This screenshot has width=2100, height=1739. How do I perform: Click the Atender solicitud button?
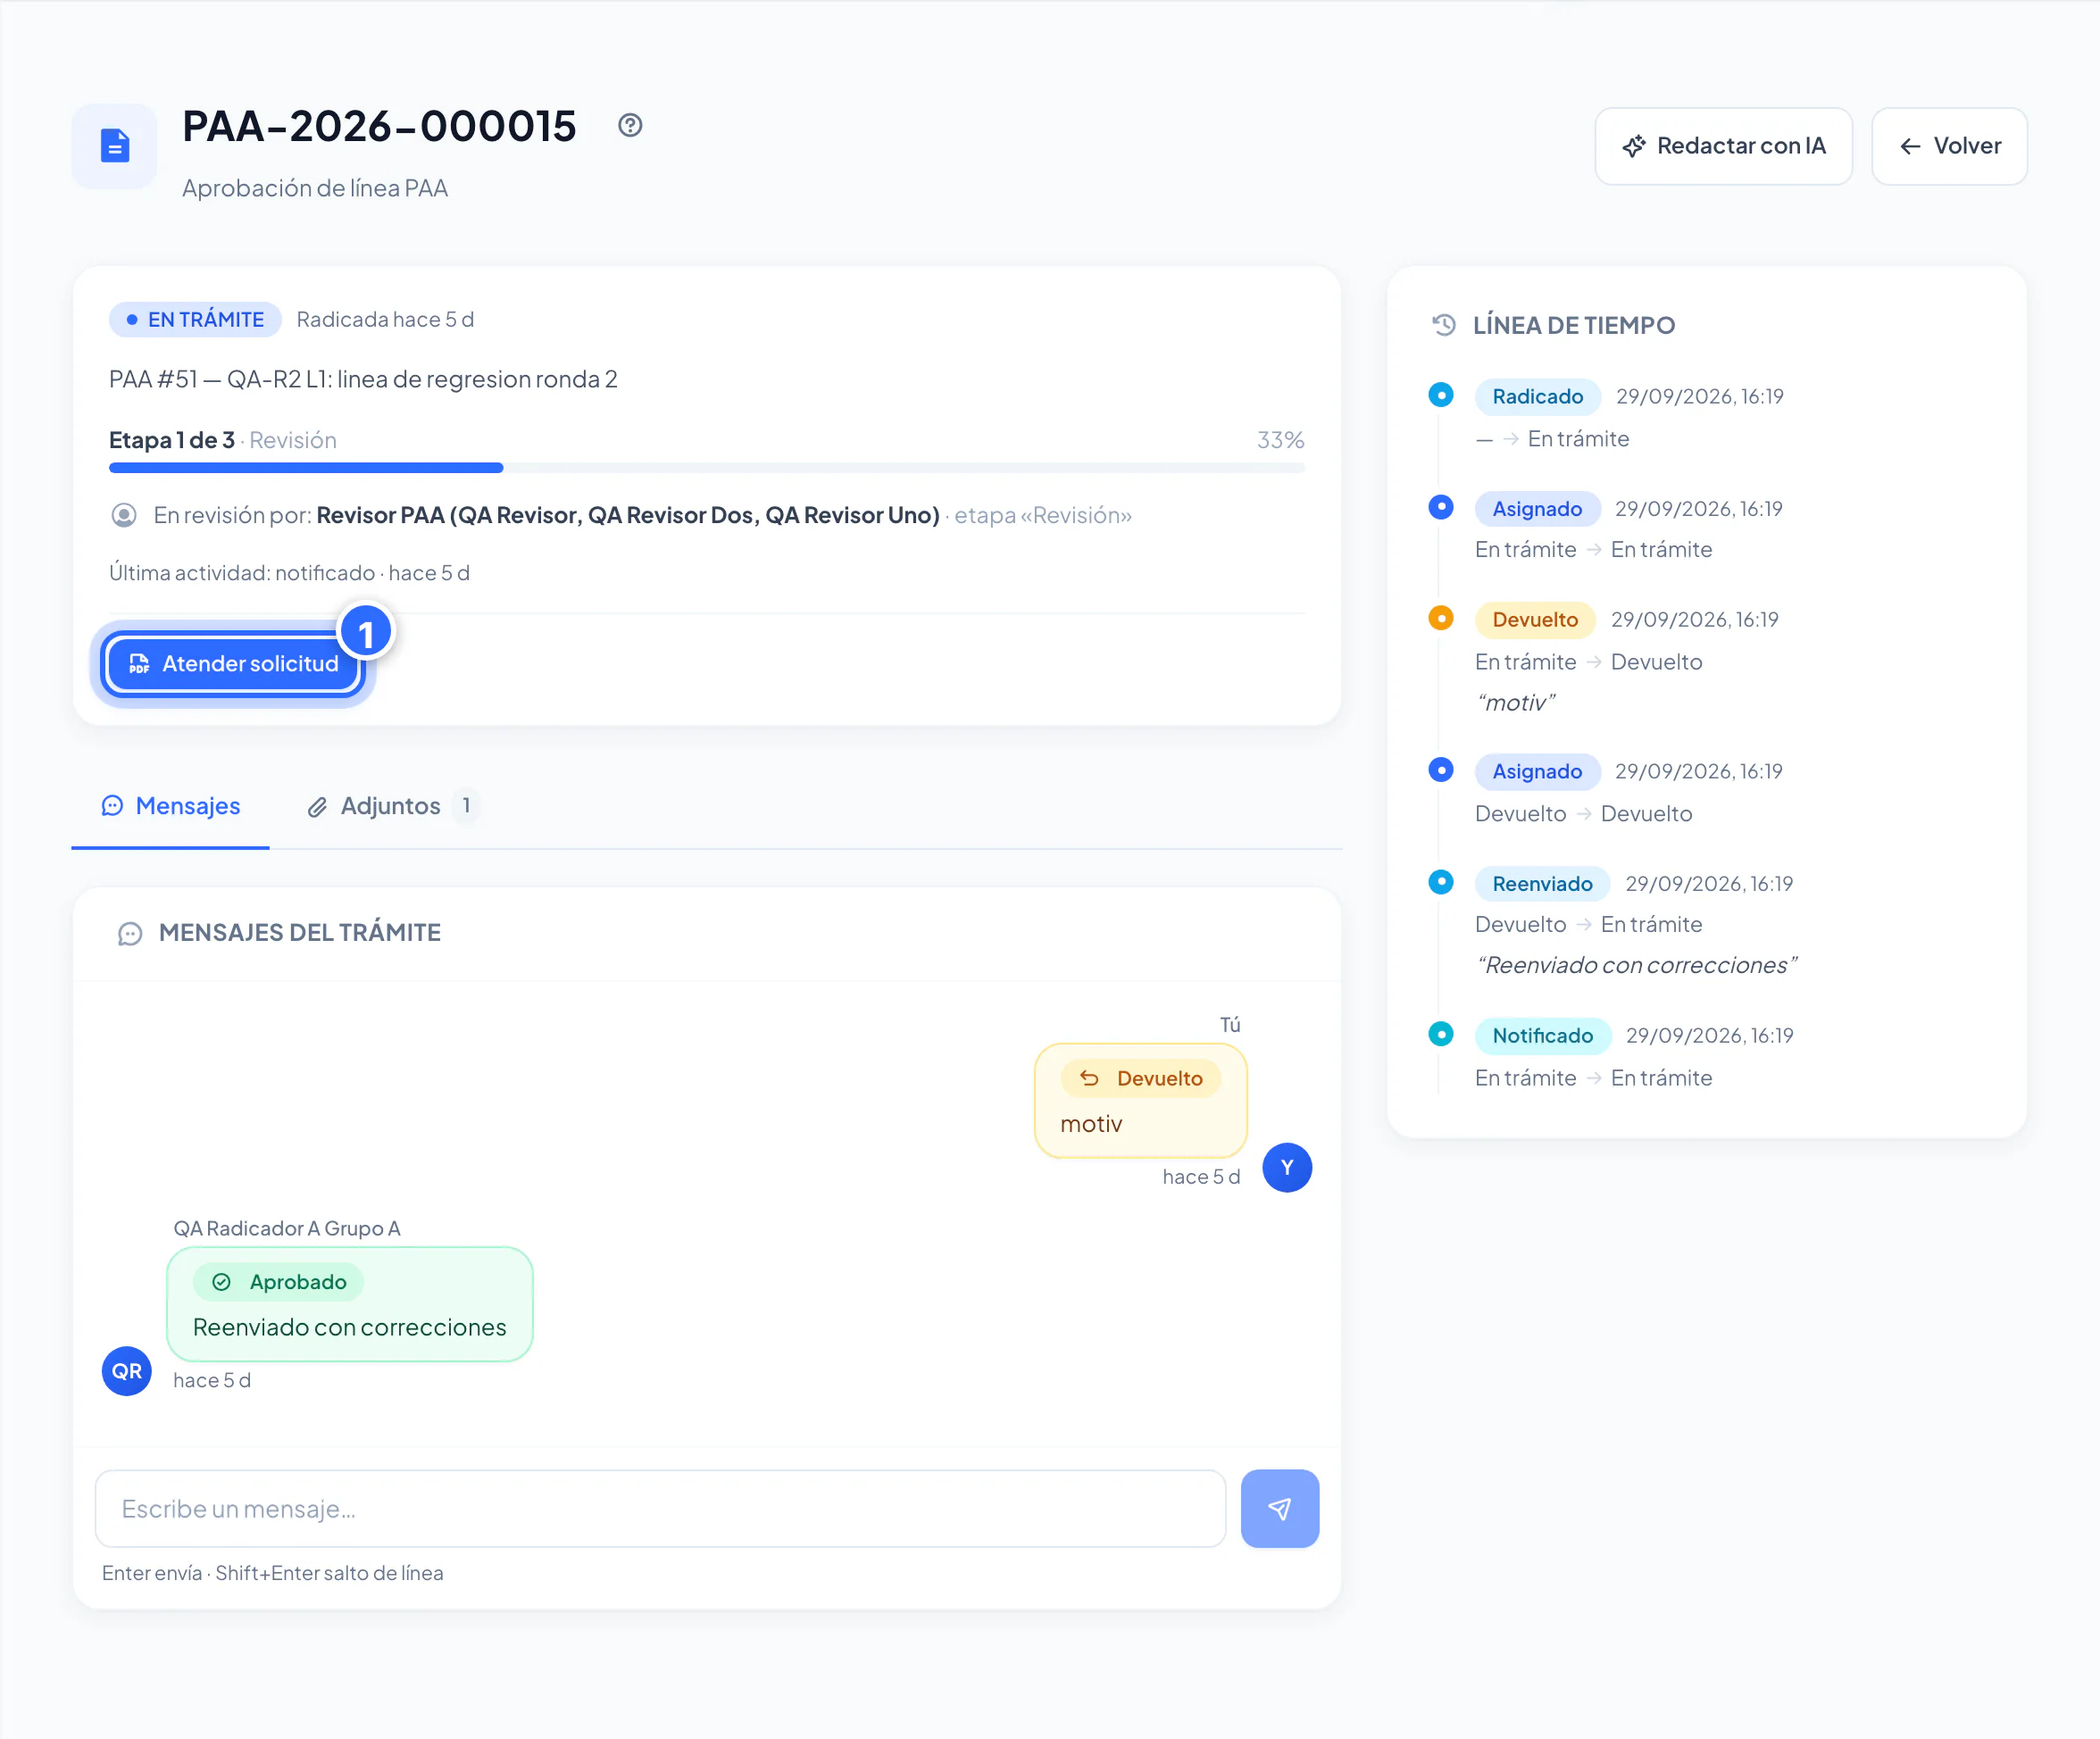click(x=234, y=664)
